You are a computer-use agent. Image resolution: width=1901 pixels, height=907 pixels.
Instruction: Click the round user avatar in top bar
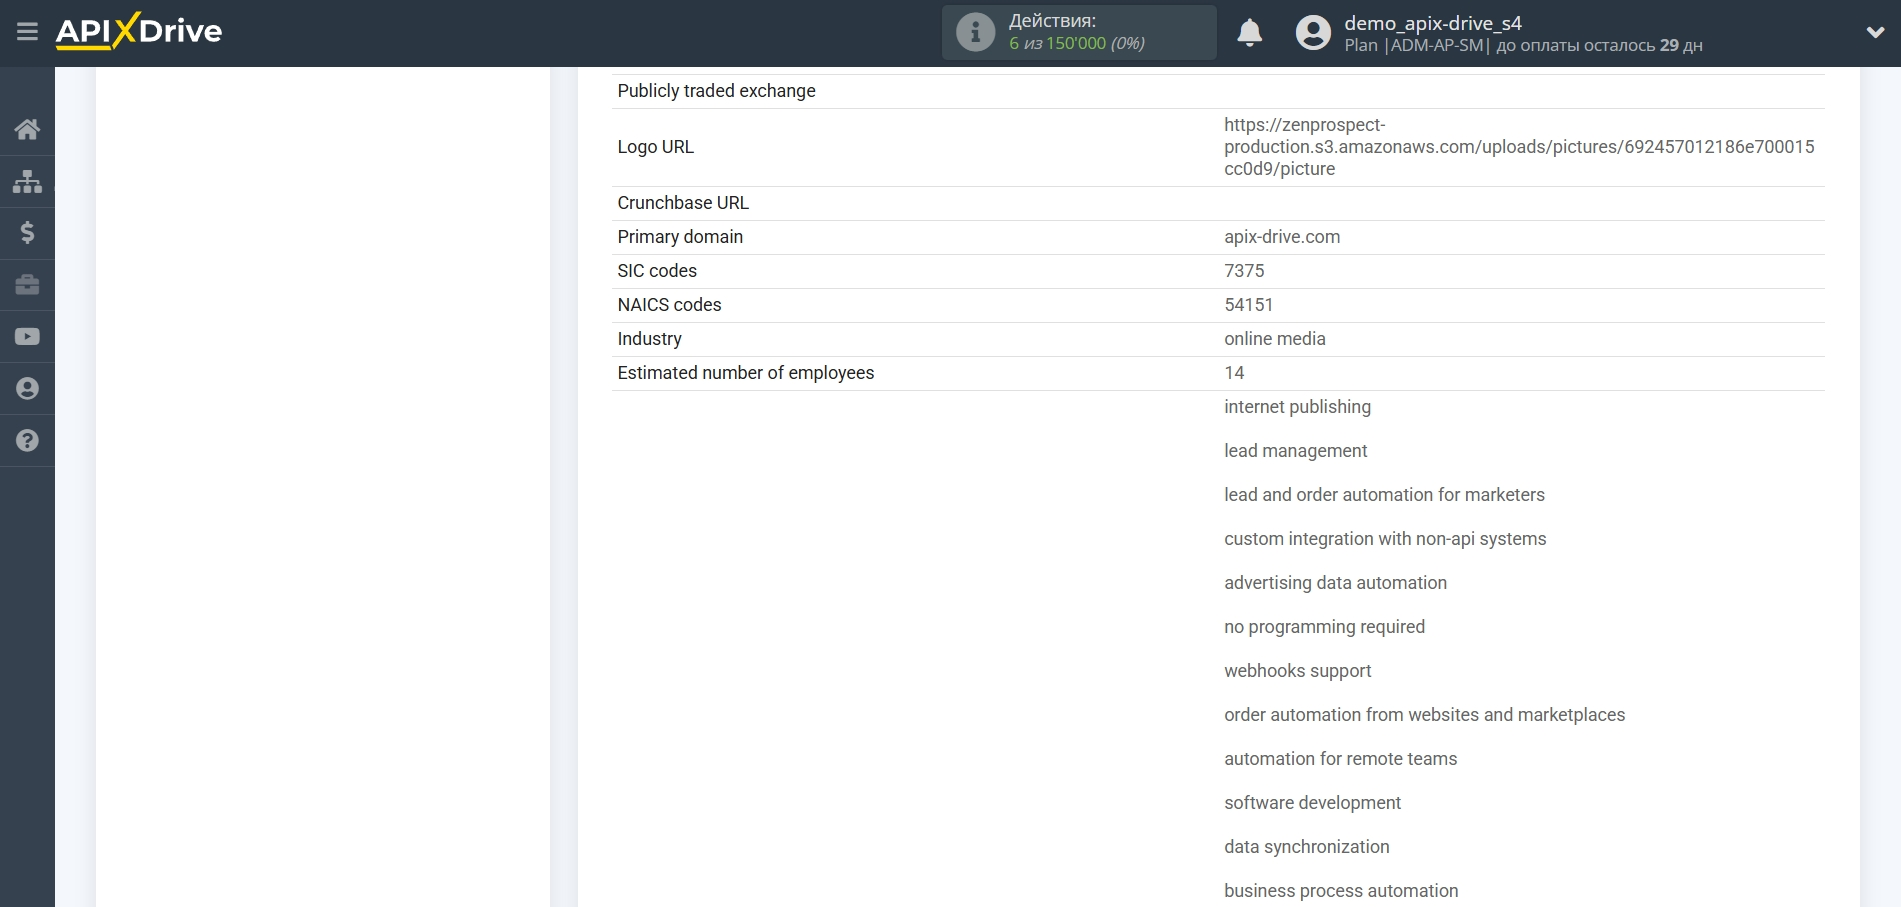1314,32
